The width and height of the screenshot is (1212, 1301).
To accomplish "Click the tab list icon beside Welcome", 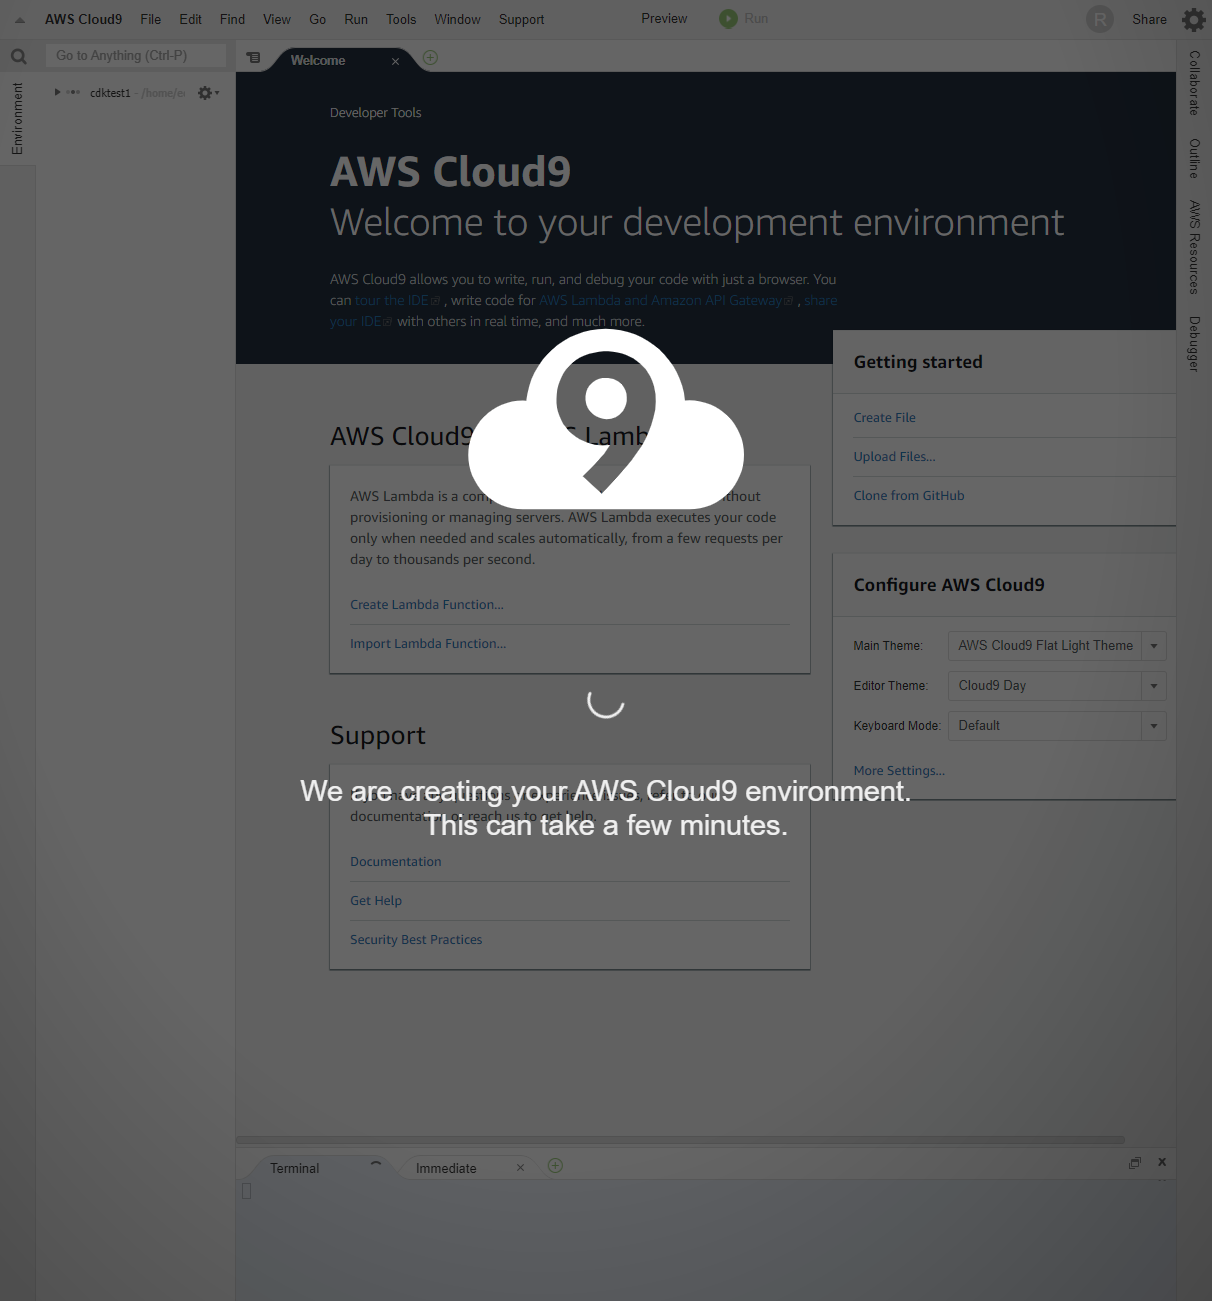I will [254, 58].
